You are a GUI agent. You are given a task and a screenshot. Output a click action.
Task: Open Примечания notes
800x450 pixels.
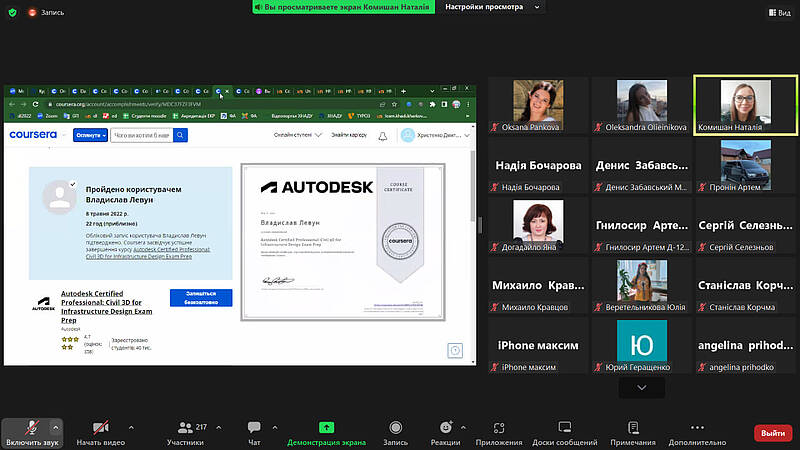click(633, 433)
